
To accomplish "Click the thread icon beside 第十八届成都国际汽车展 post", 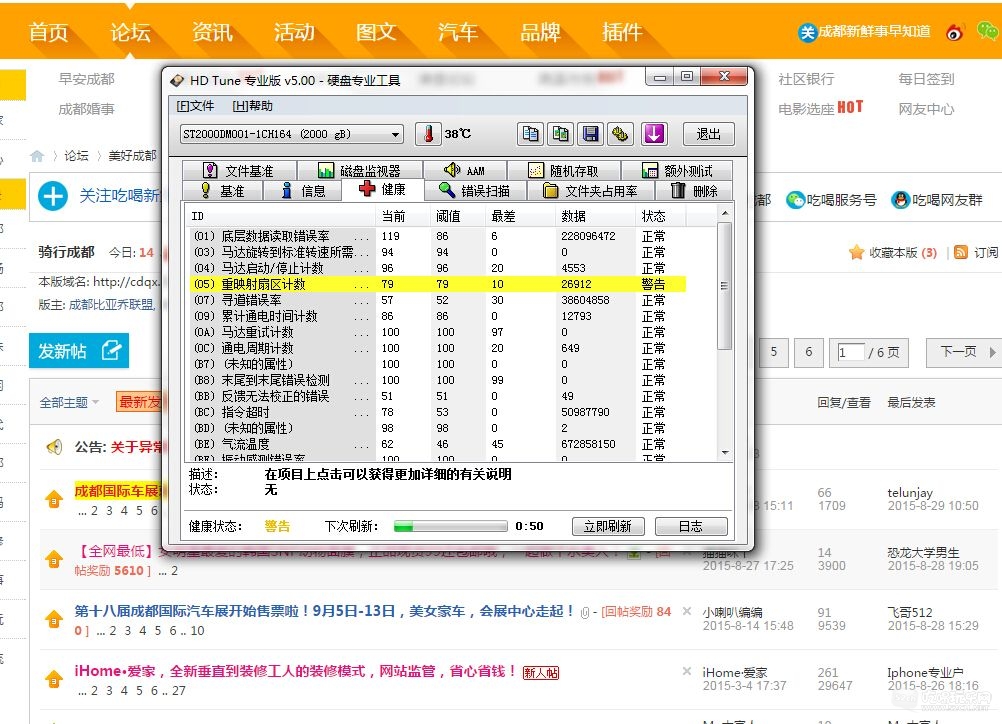I will (54, 619).
